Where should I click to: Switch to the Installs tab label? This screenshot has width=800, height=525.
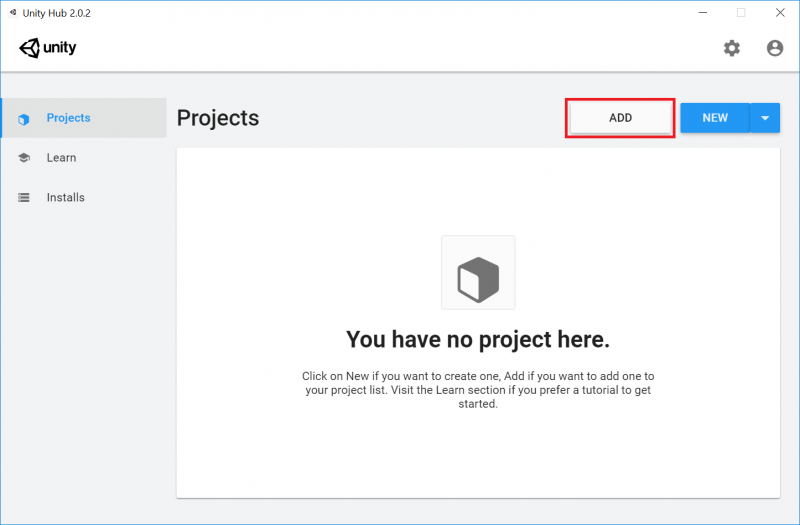(x=65, y=197)
